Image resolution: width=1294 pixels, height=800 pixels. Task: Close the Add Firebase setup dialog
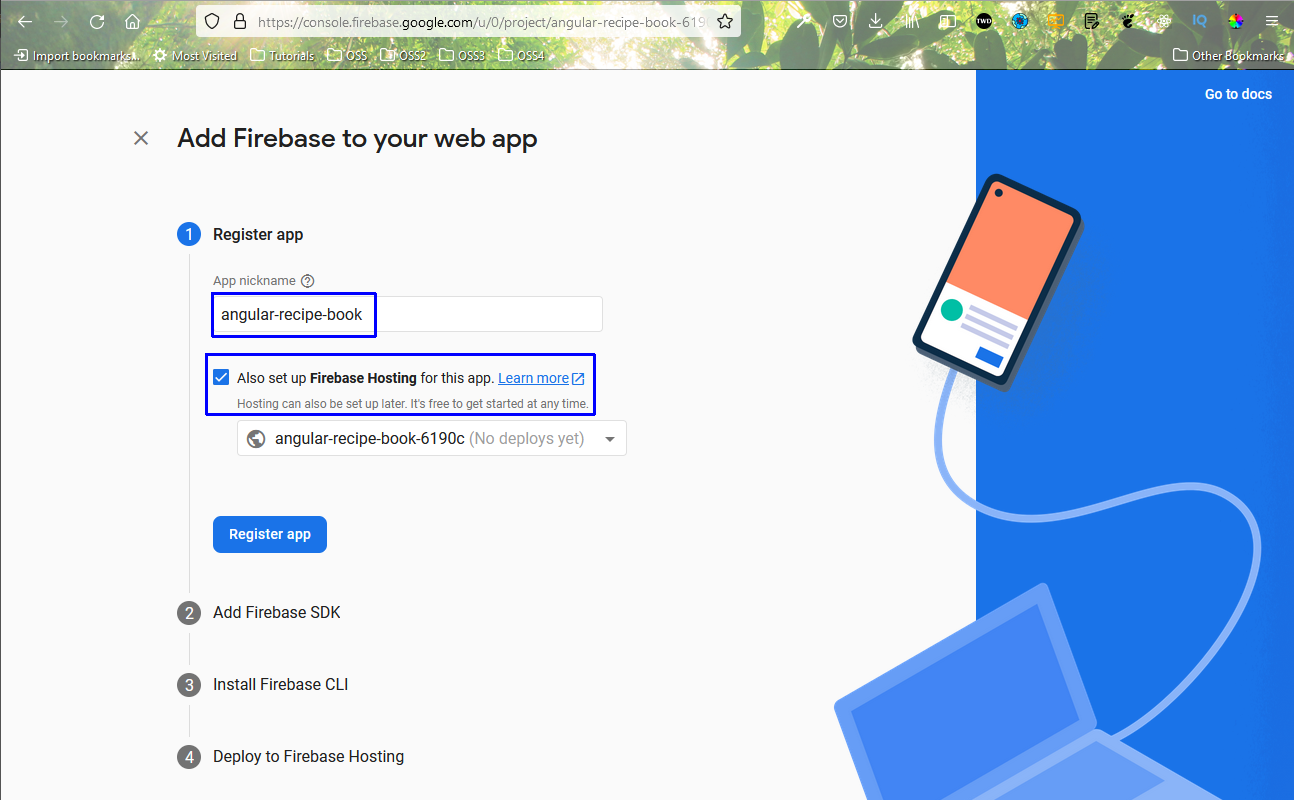pos(141,138)
